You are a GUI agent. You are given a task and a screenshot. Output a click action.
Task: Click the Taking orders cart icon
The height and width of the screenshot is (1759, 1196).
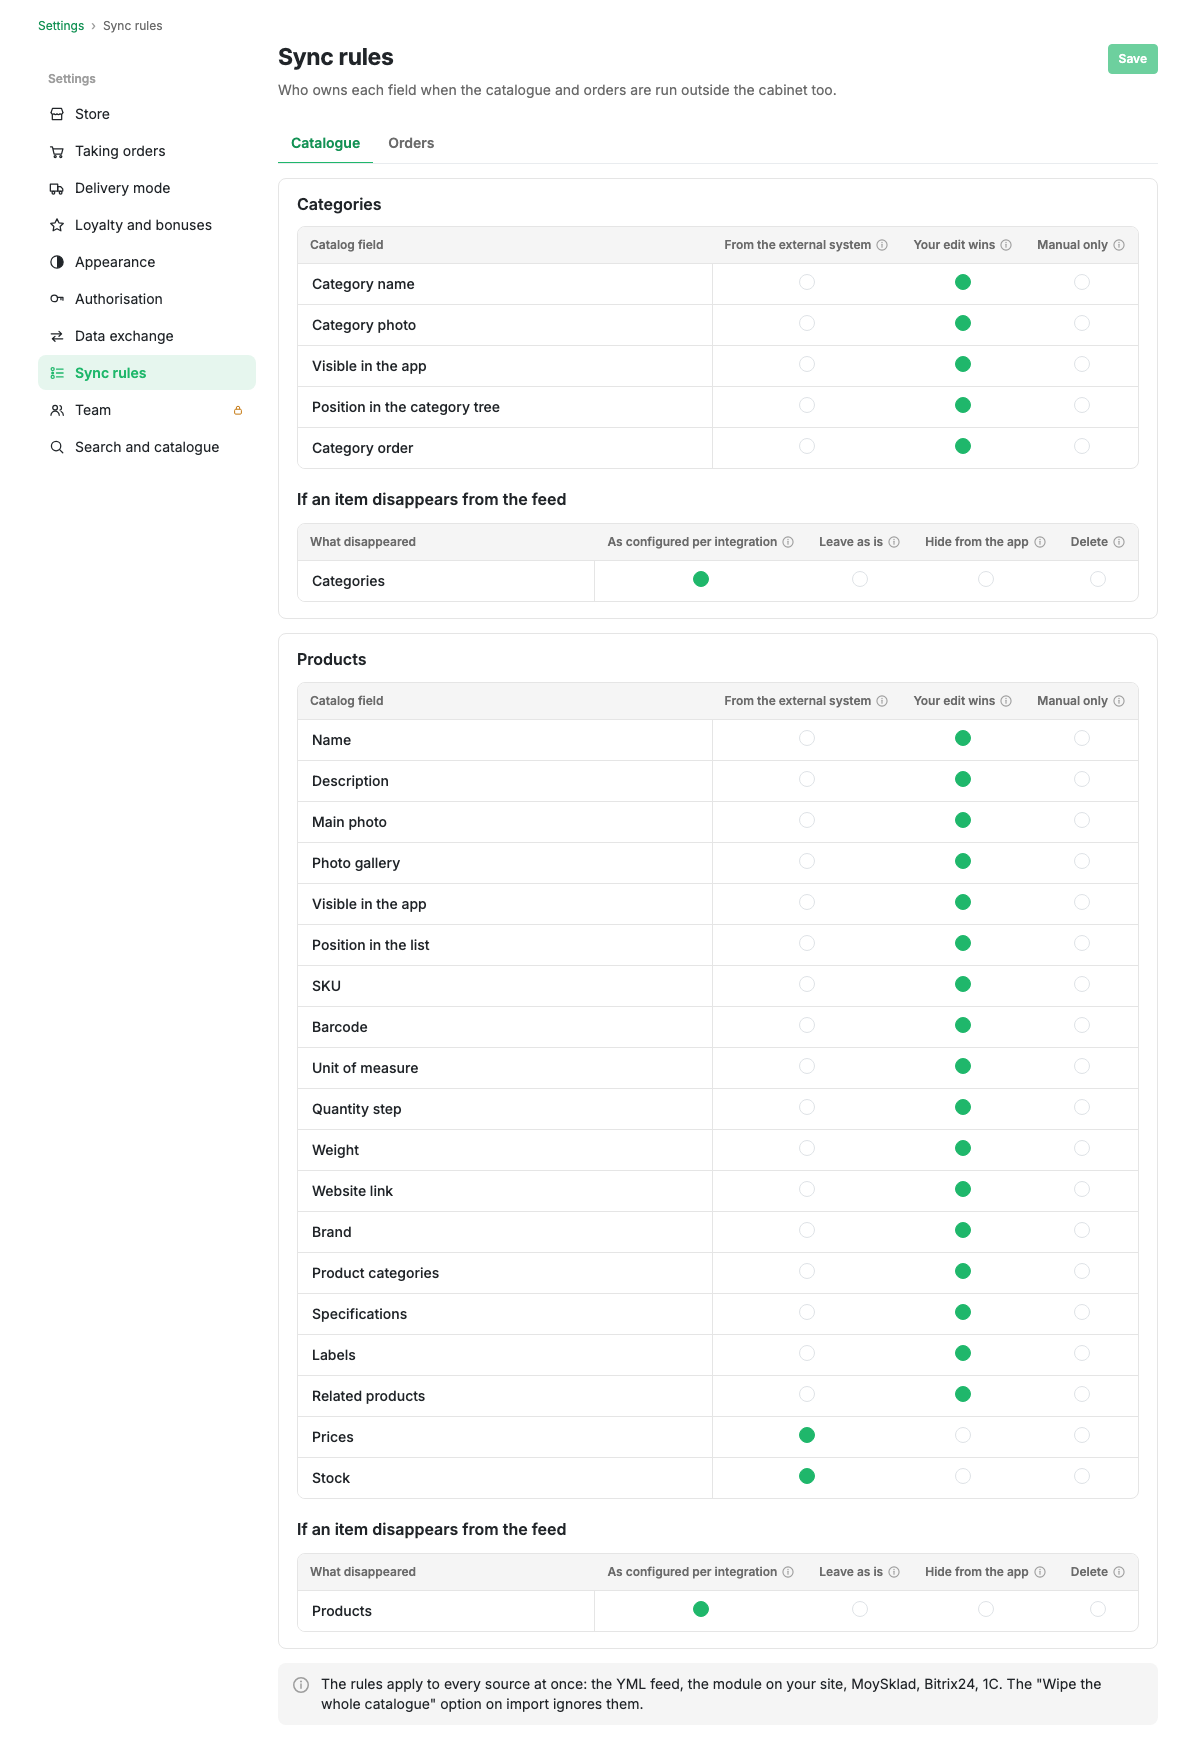click(57, 151)
